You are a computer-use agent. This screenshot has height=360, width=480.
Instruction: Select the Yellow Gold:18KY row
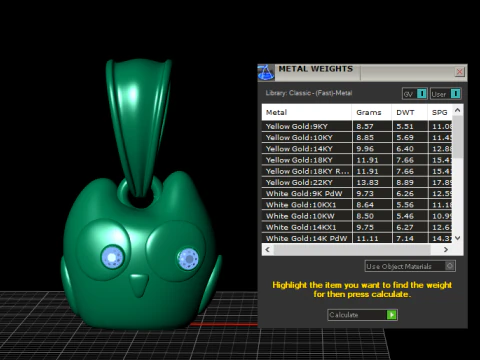coord(357,160)
